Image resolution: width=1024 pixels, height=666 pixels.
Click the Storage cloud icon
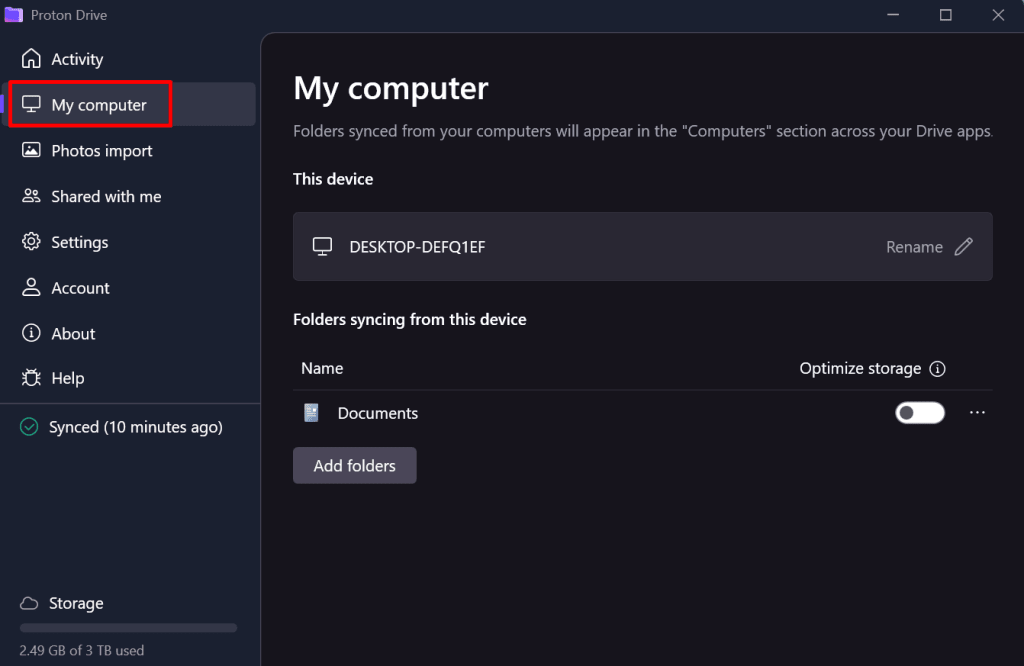click(29, 603)
